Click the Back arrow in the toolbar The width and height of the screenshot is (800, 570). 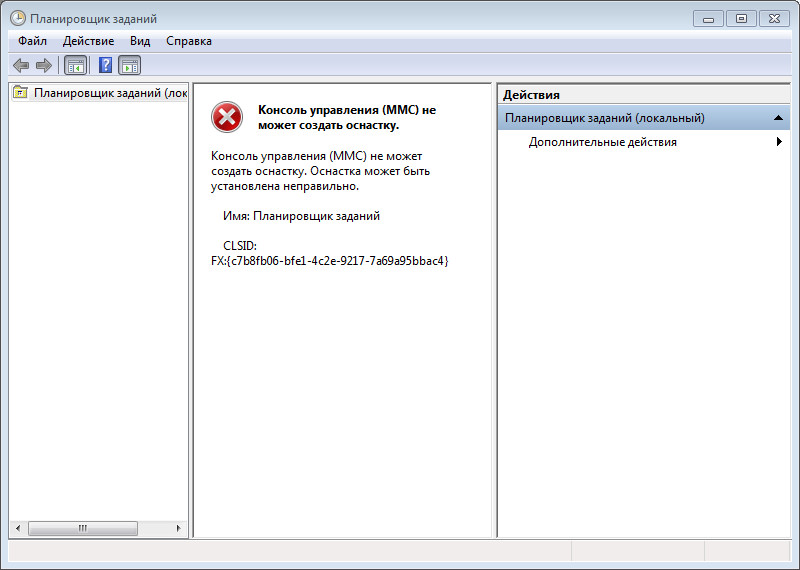coord(20,65)
